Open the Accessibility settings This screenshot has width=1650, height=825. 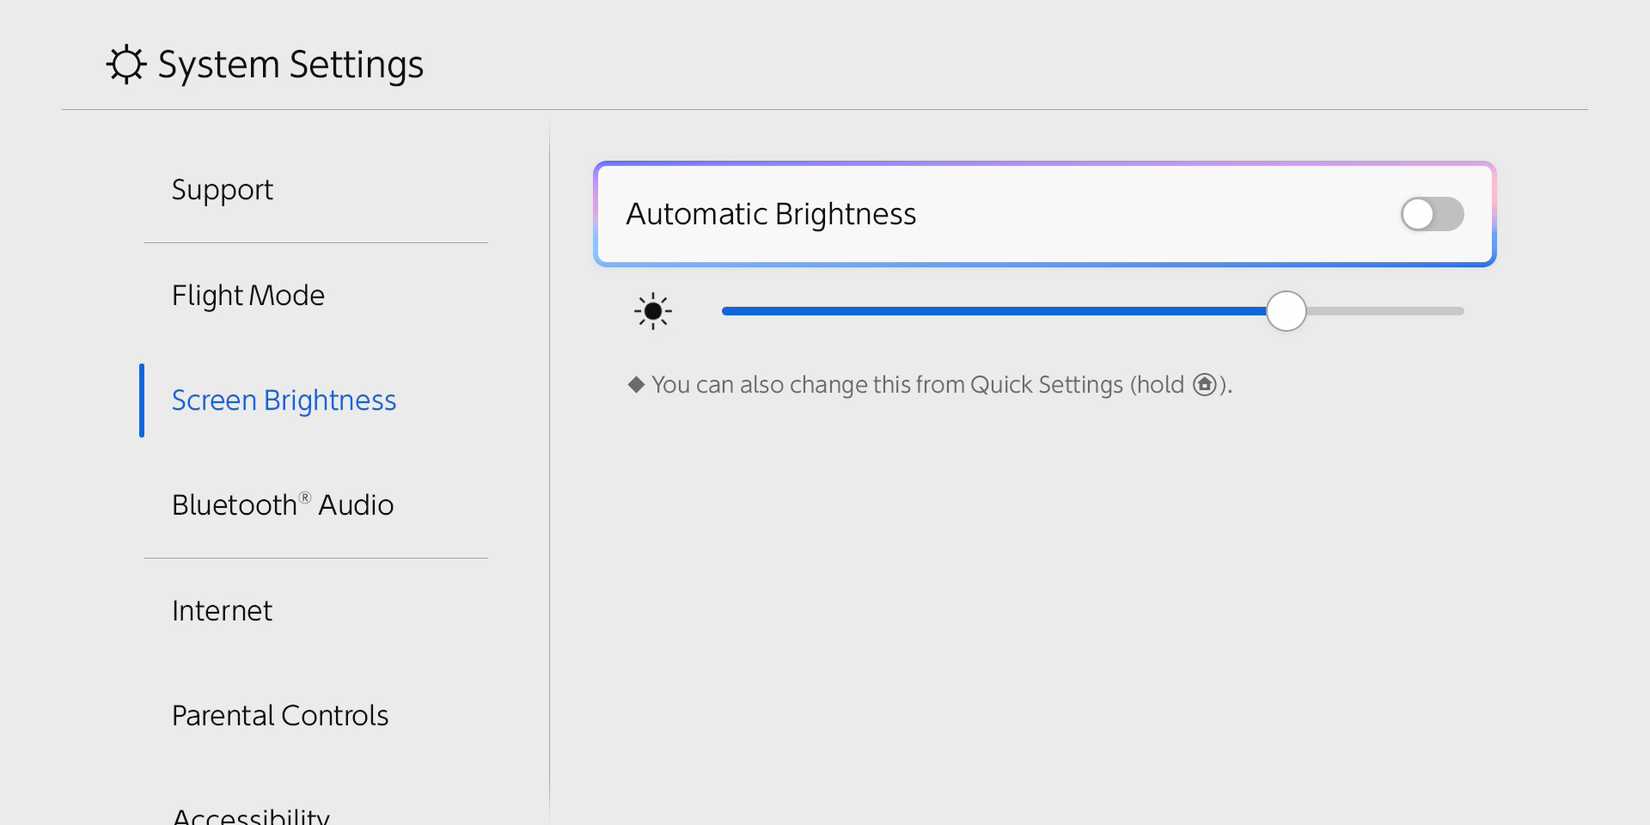(250, 815)
